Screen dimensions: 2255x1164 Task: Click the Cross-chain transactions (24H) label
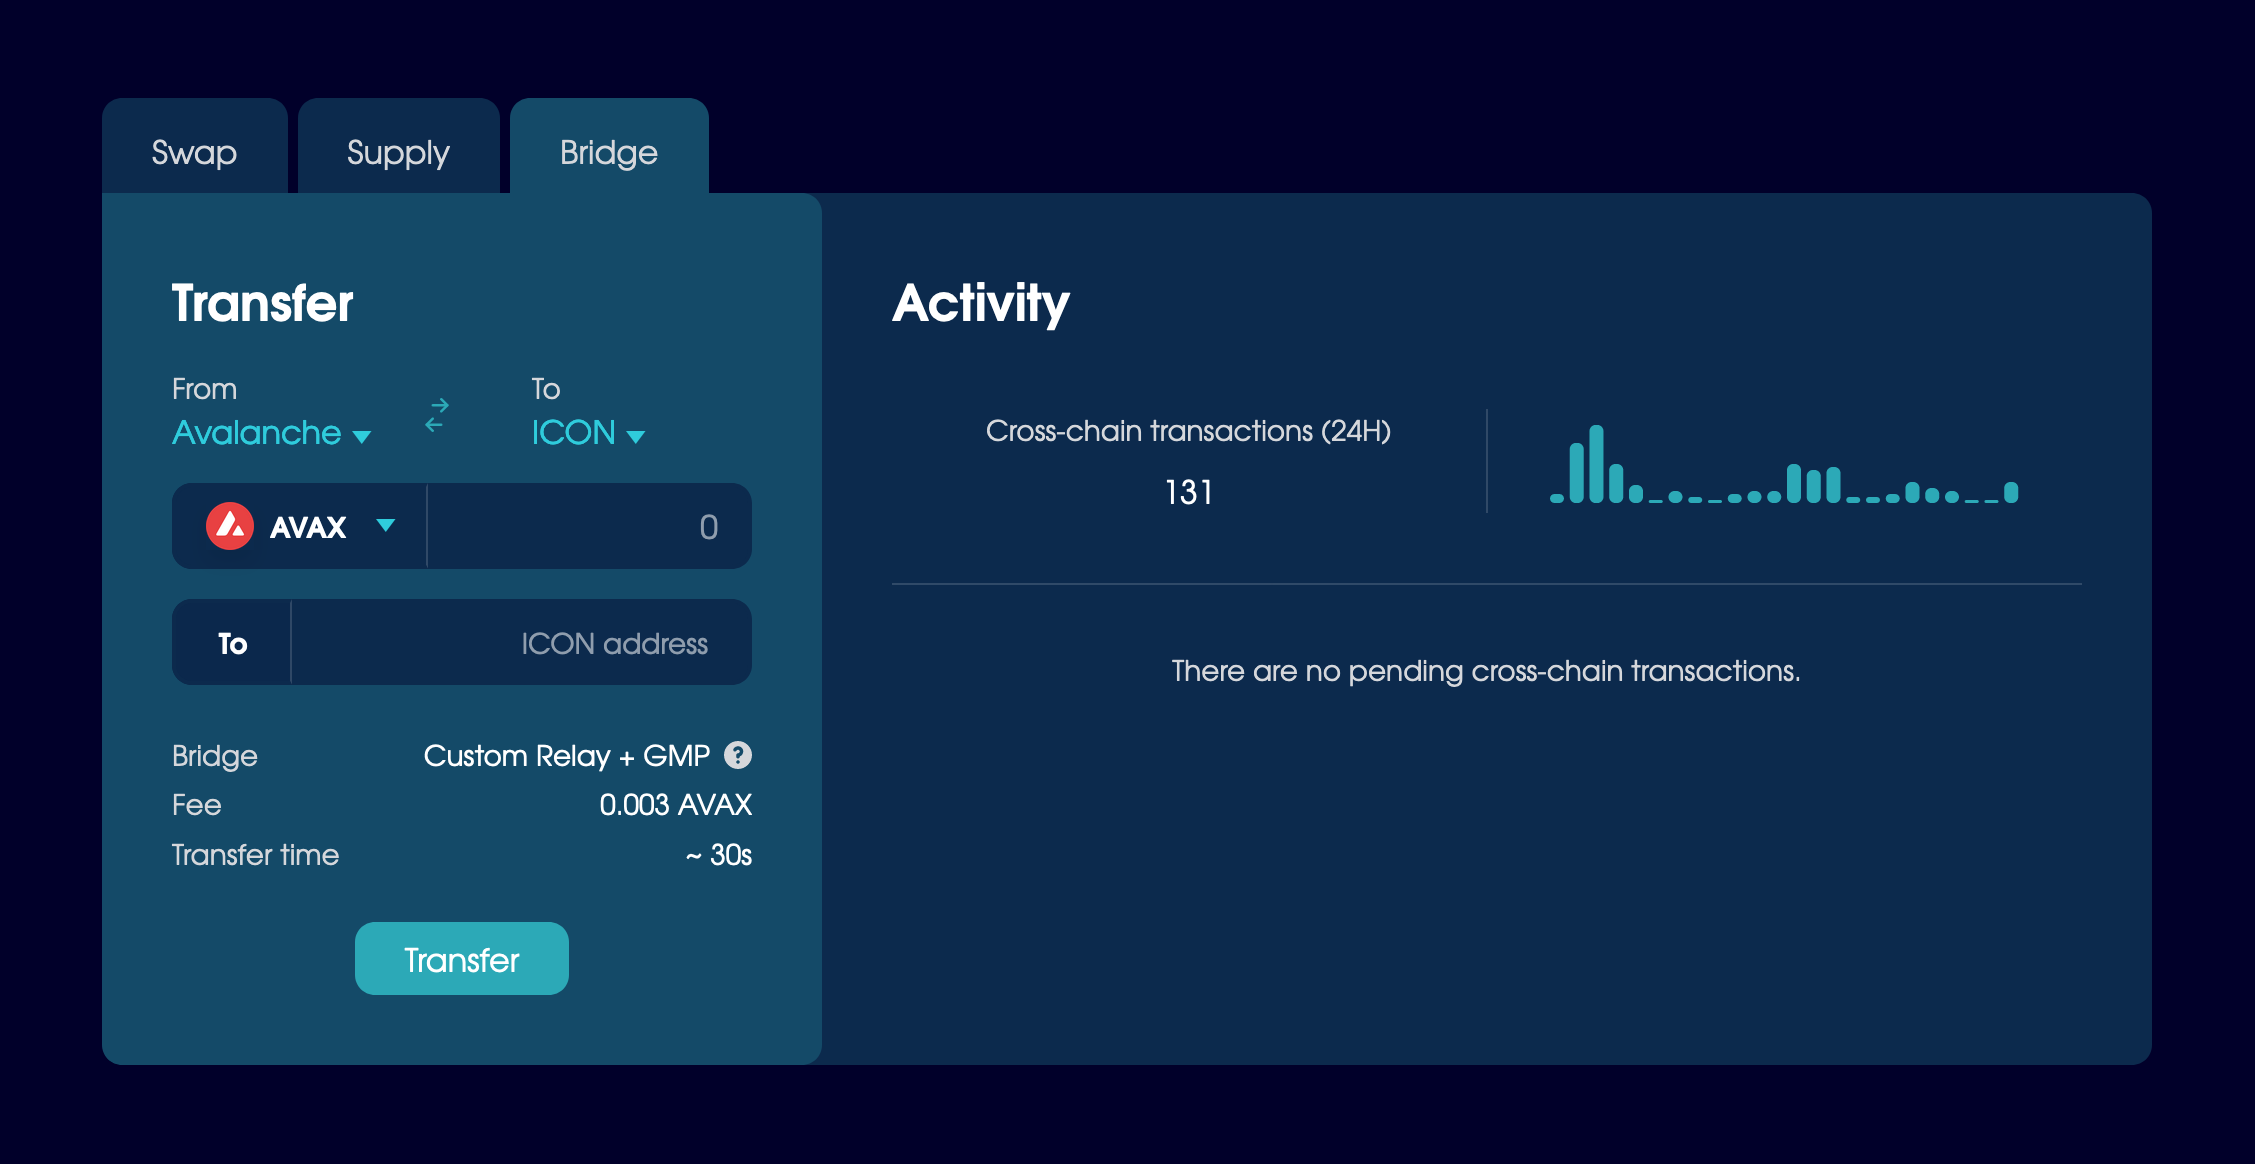click(1188, 431)
